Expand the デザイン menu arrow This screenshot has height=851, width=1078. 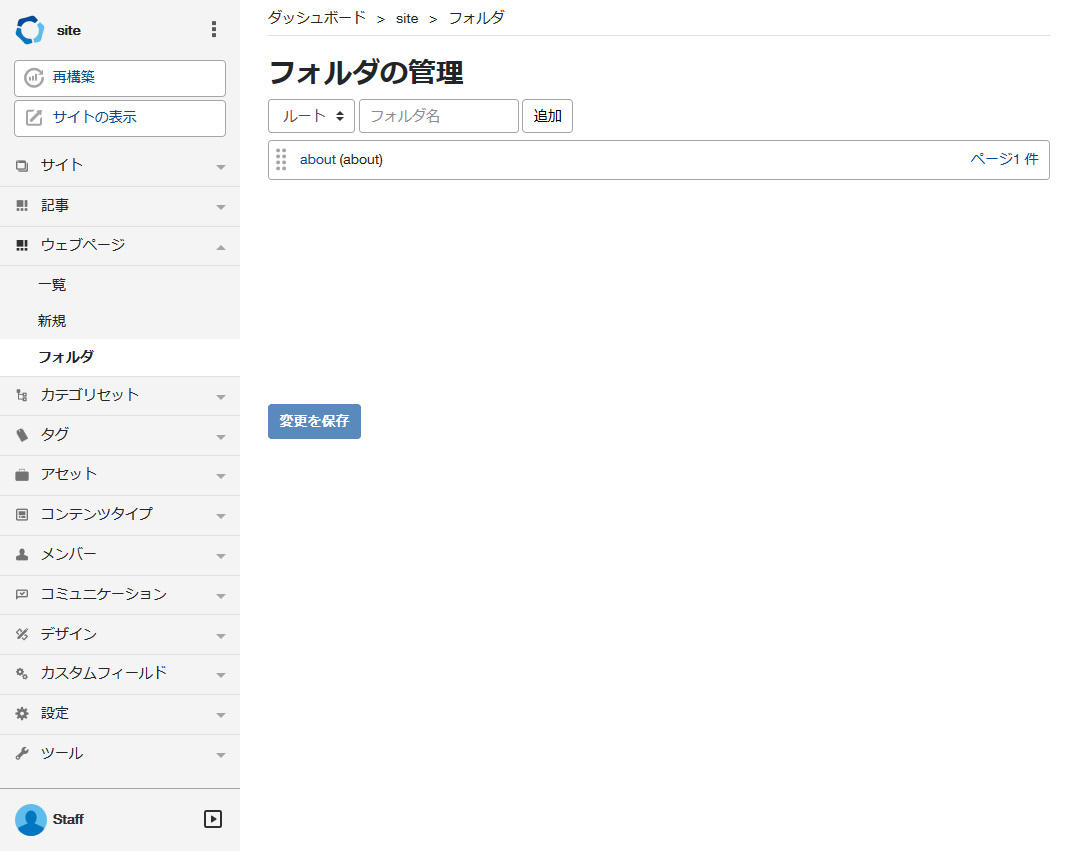pos(221,635)
